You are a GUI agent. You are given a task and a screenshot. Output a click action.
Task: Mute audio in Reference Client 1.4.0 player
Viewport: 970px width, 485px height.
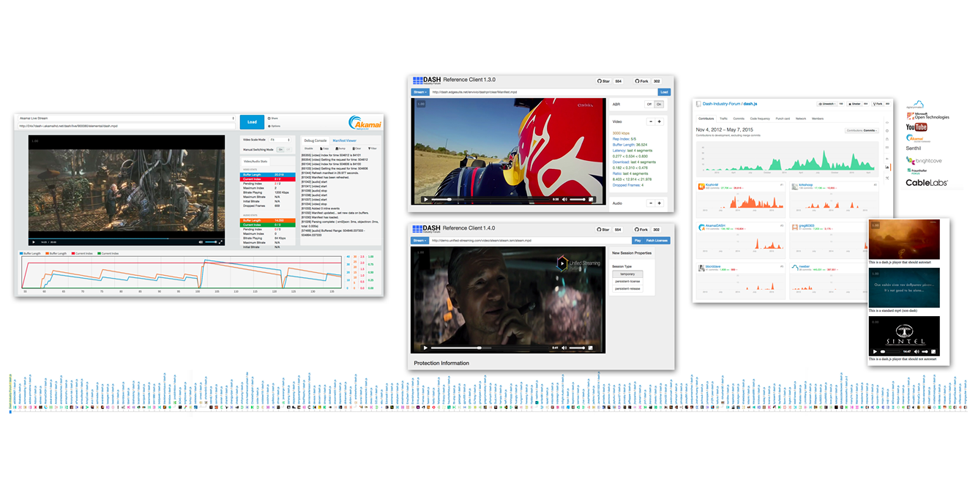pyautogui.click(x=565, y=348)
